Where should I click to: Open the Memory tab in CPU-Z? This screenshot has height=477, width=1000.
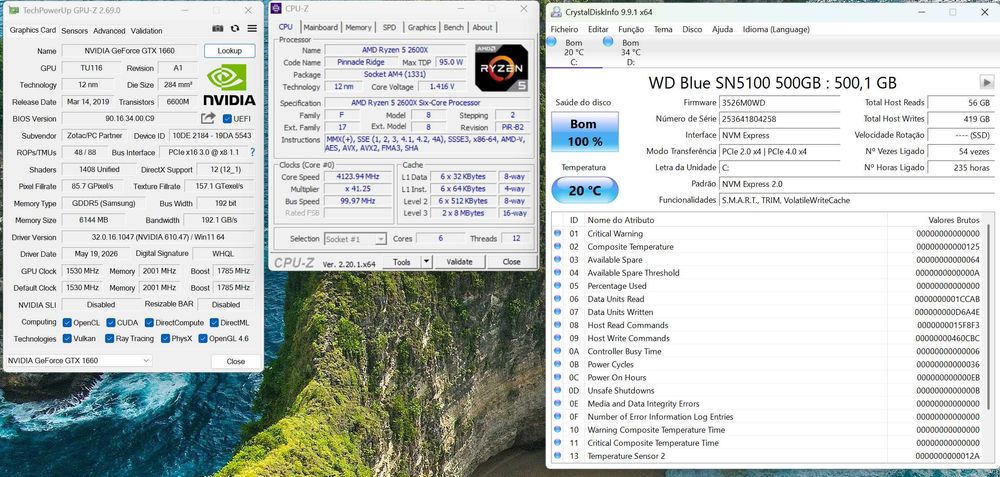358,27
